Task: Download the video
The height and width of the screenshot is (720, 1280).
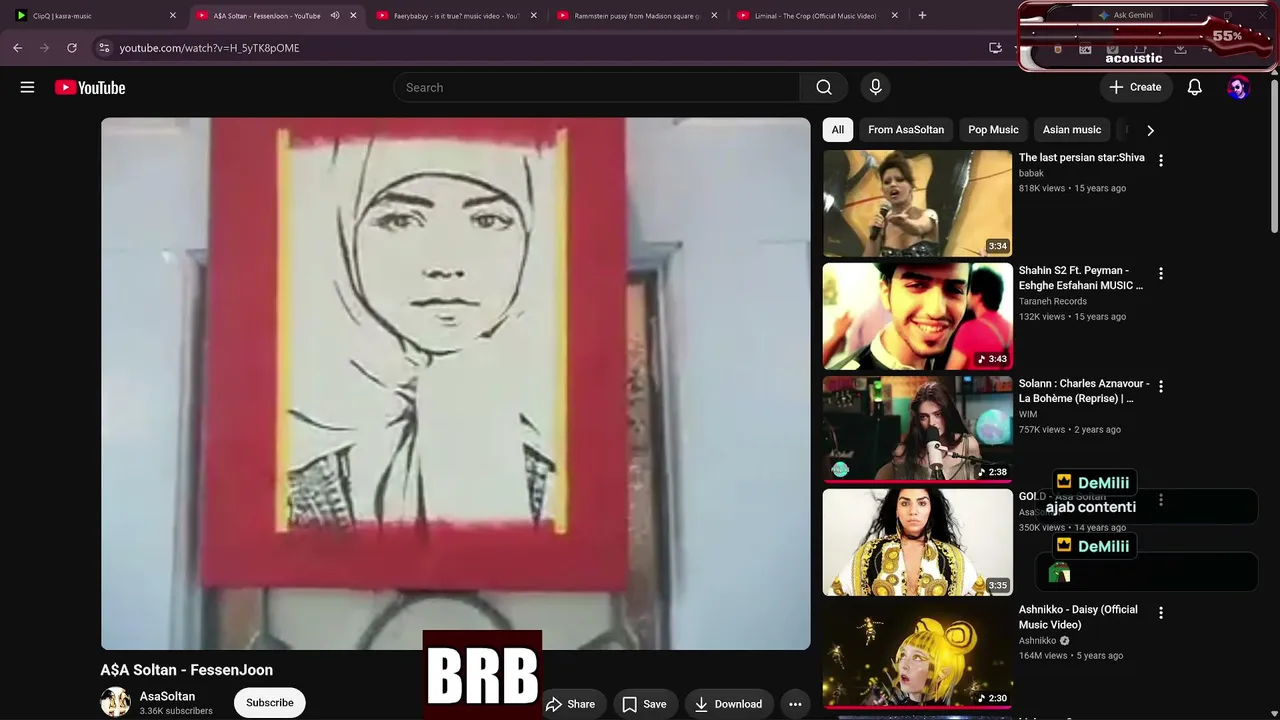Action: [x=729, y=704]
